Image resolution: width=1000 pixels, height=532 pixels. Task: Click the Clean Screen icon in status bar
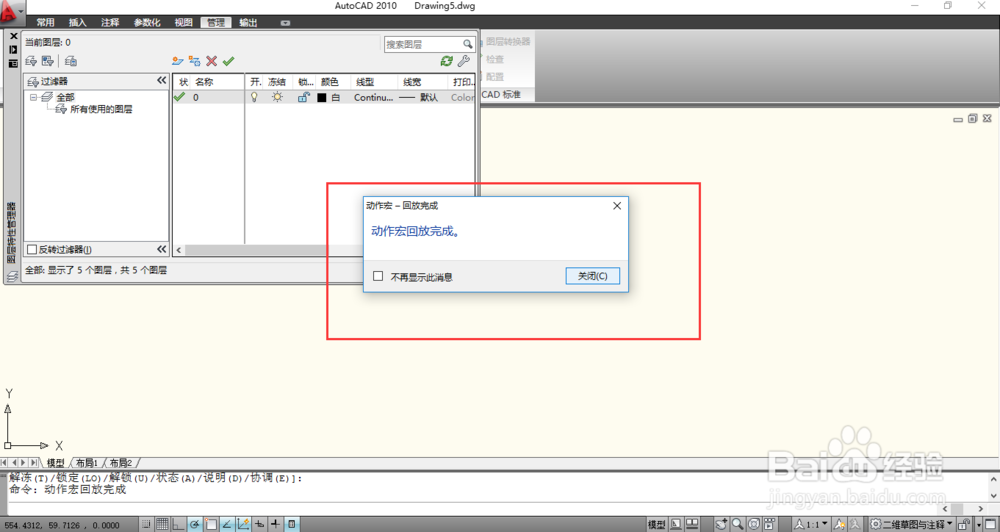coord(990,524)
